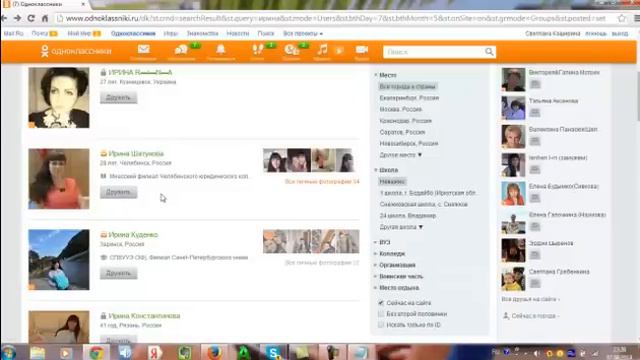Screen dimensions: 640x360
Task: Open Знакомства in top bar
Action: (x=202, y=33)
